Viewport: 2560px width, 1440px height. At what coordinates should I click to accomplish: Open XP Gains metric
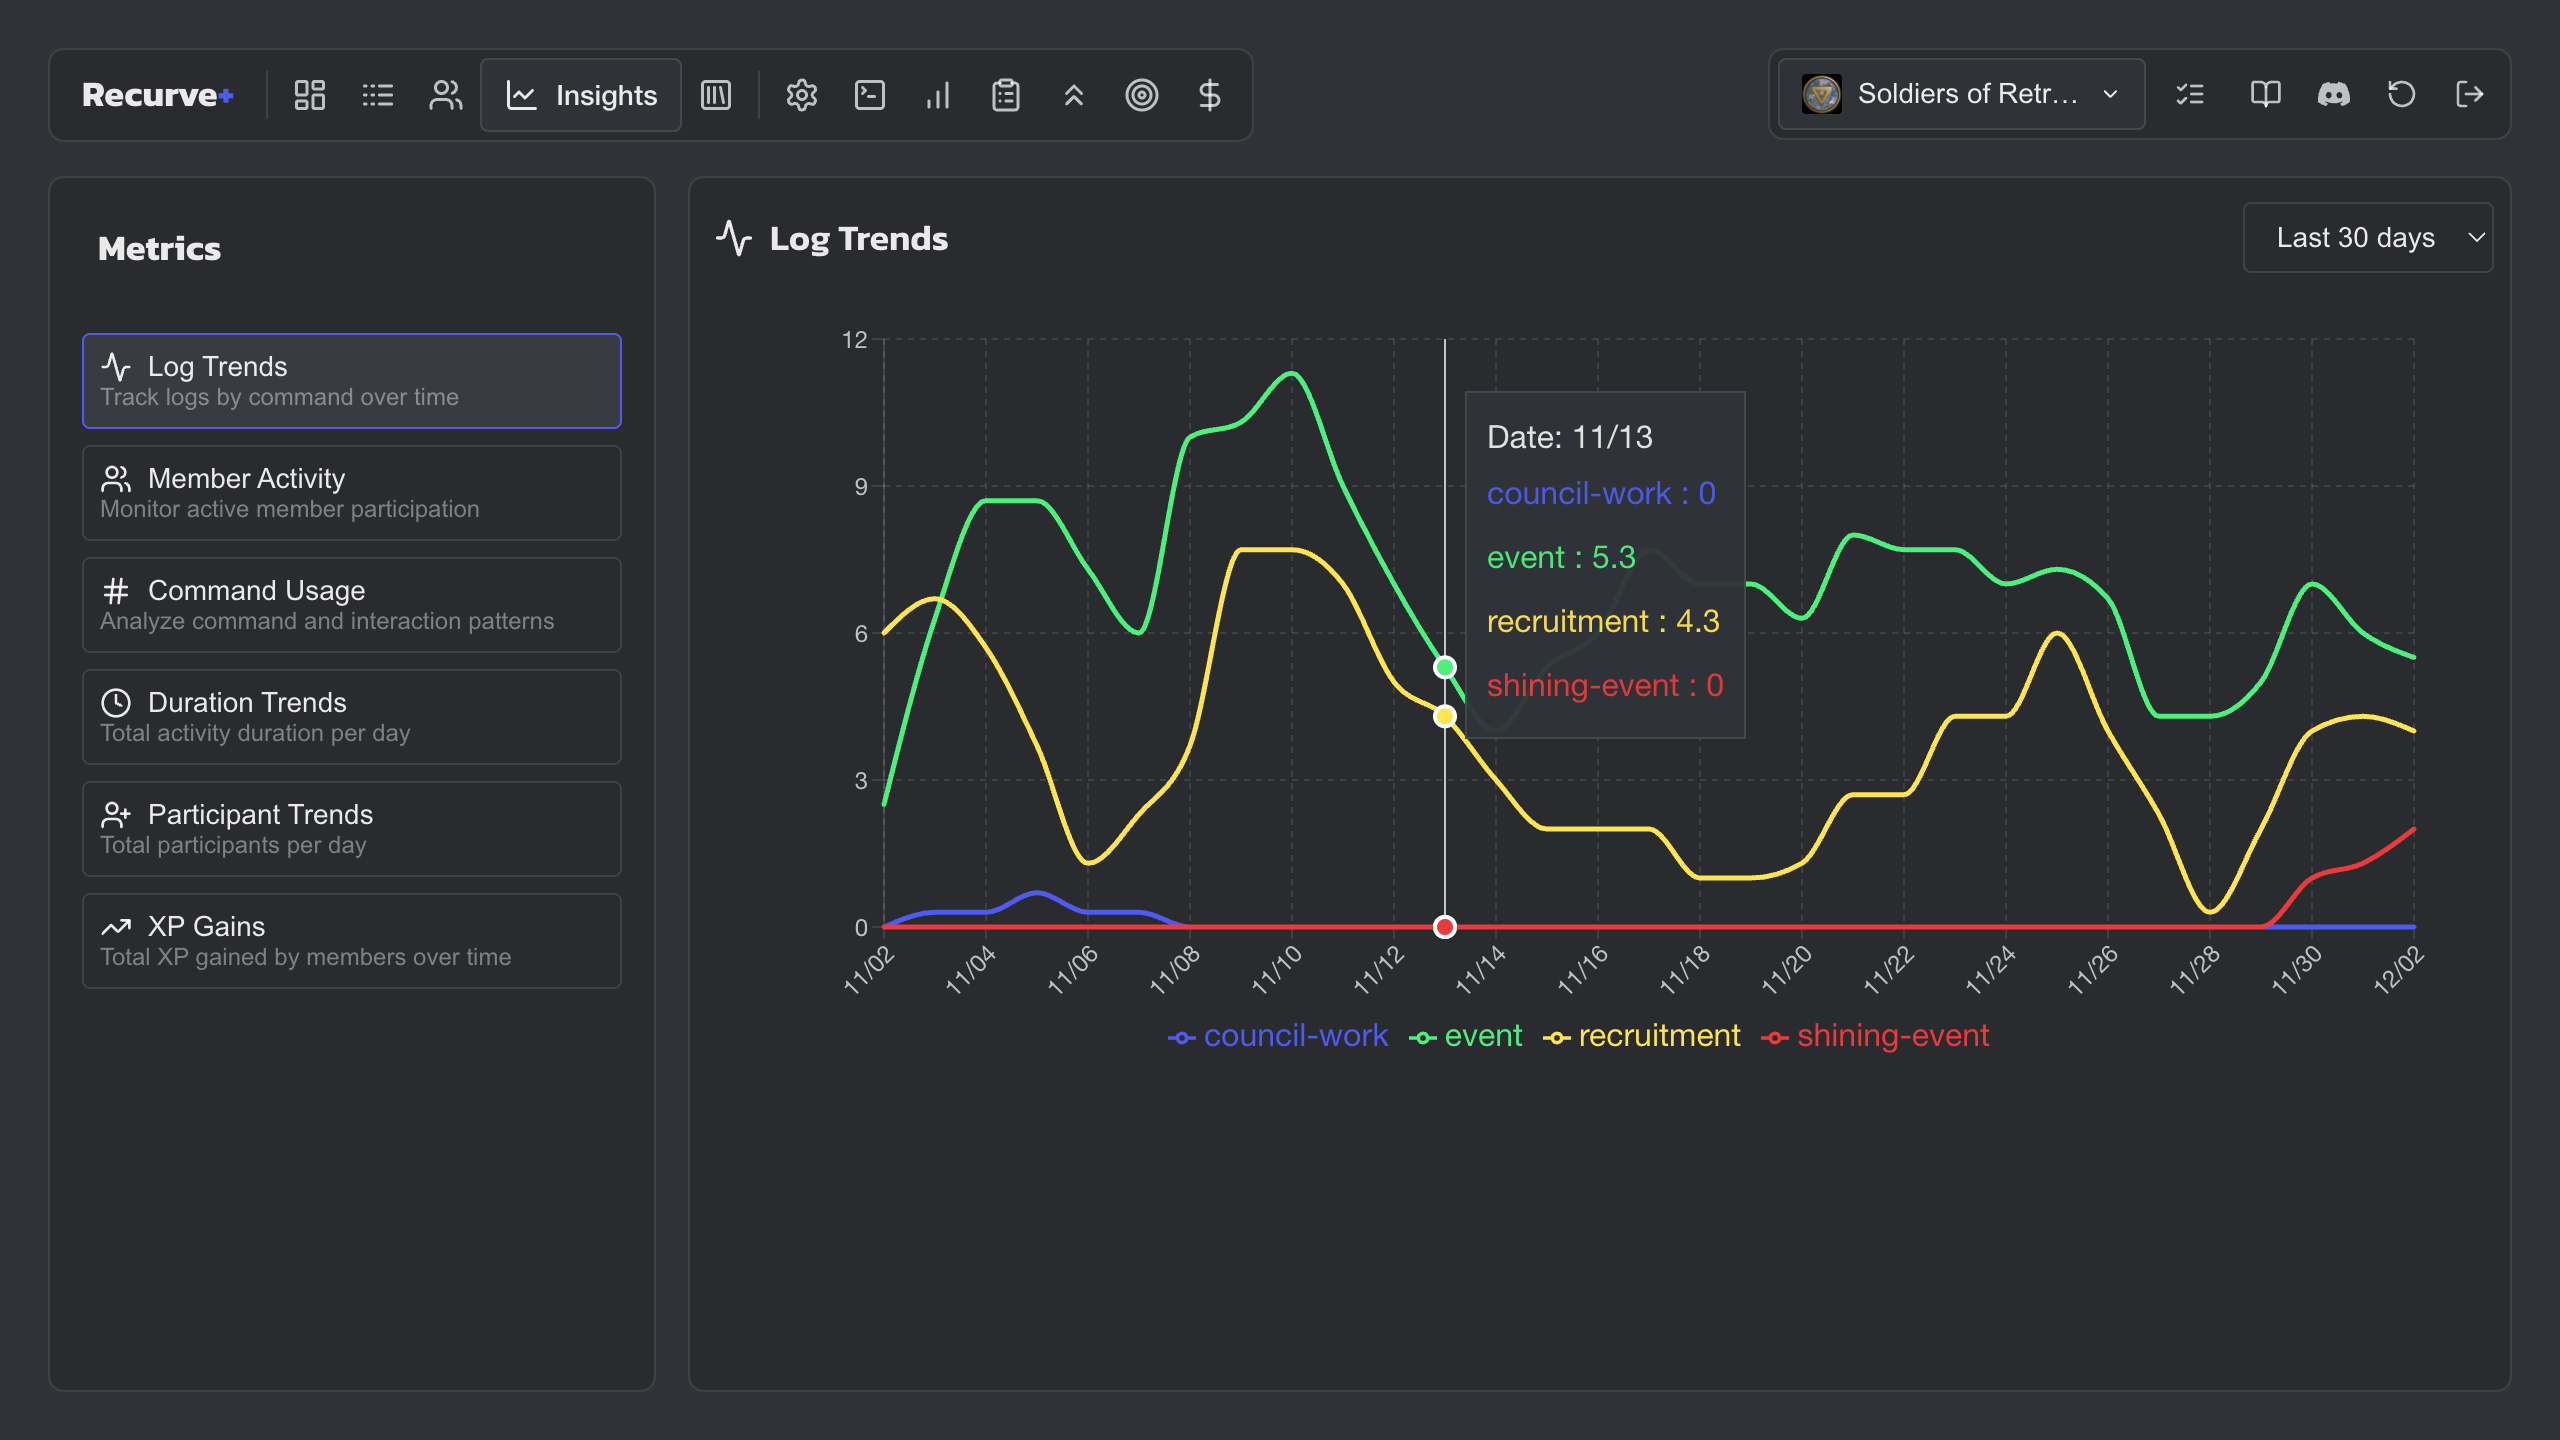[351, 940]
